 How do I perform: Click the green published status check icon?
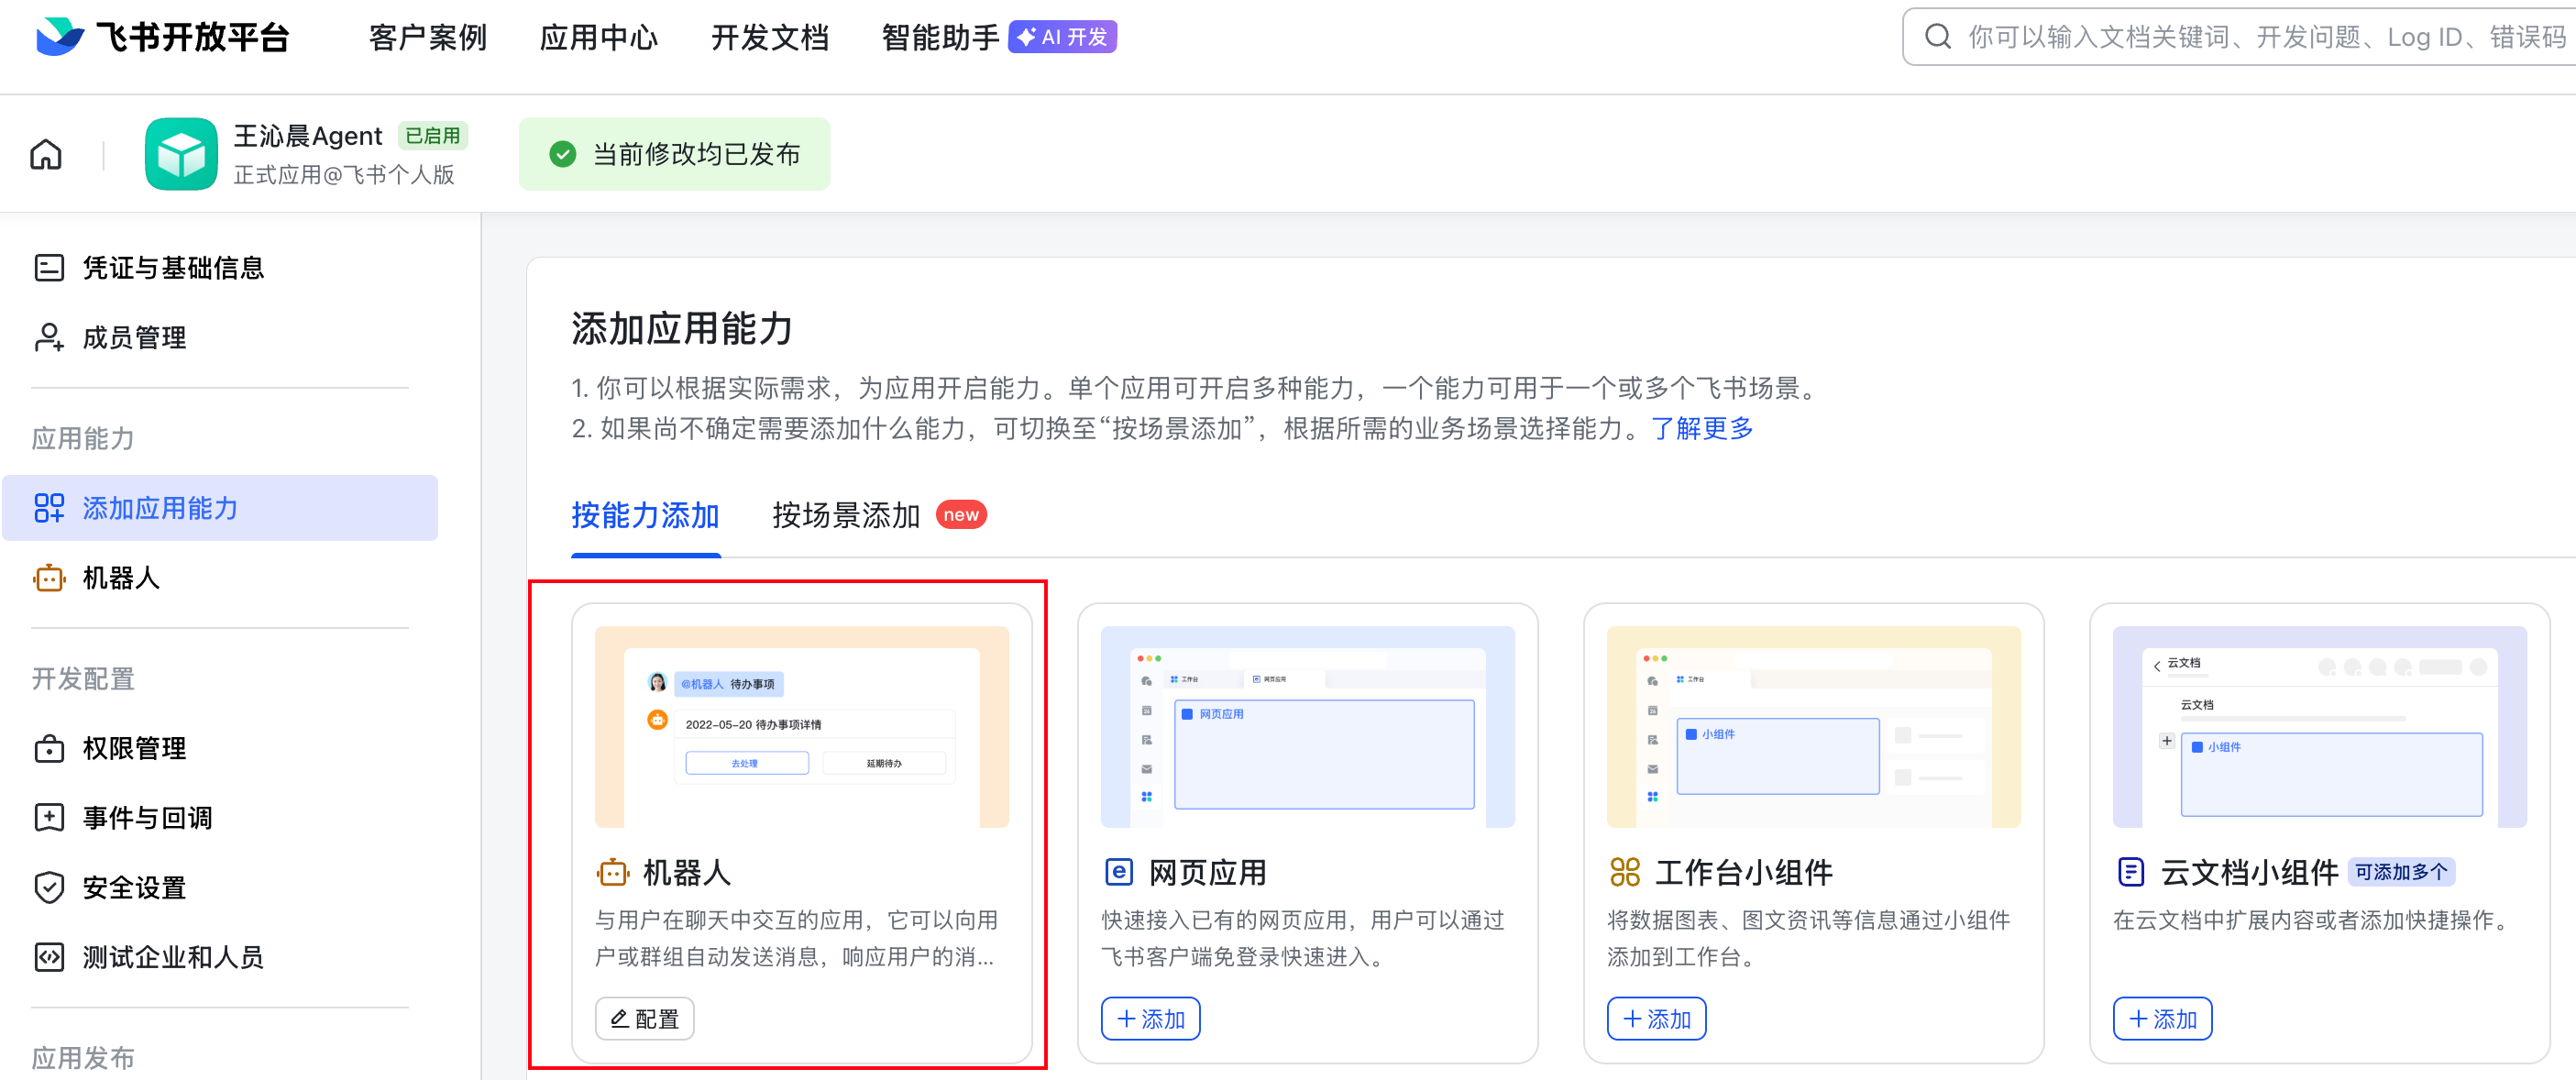click(x=562, y=153)
